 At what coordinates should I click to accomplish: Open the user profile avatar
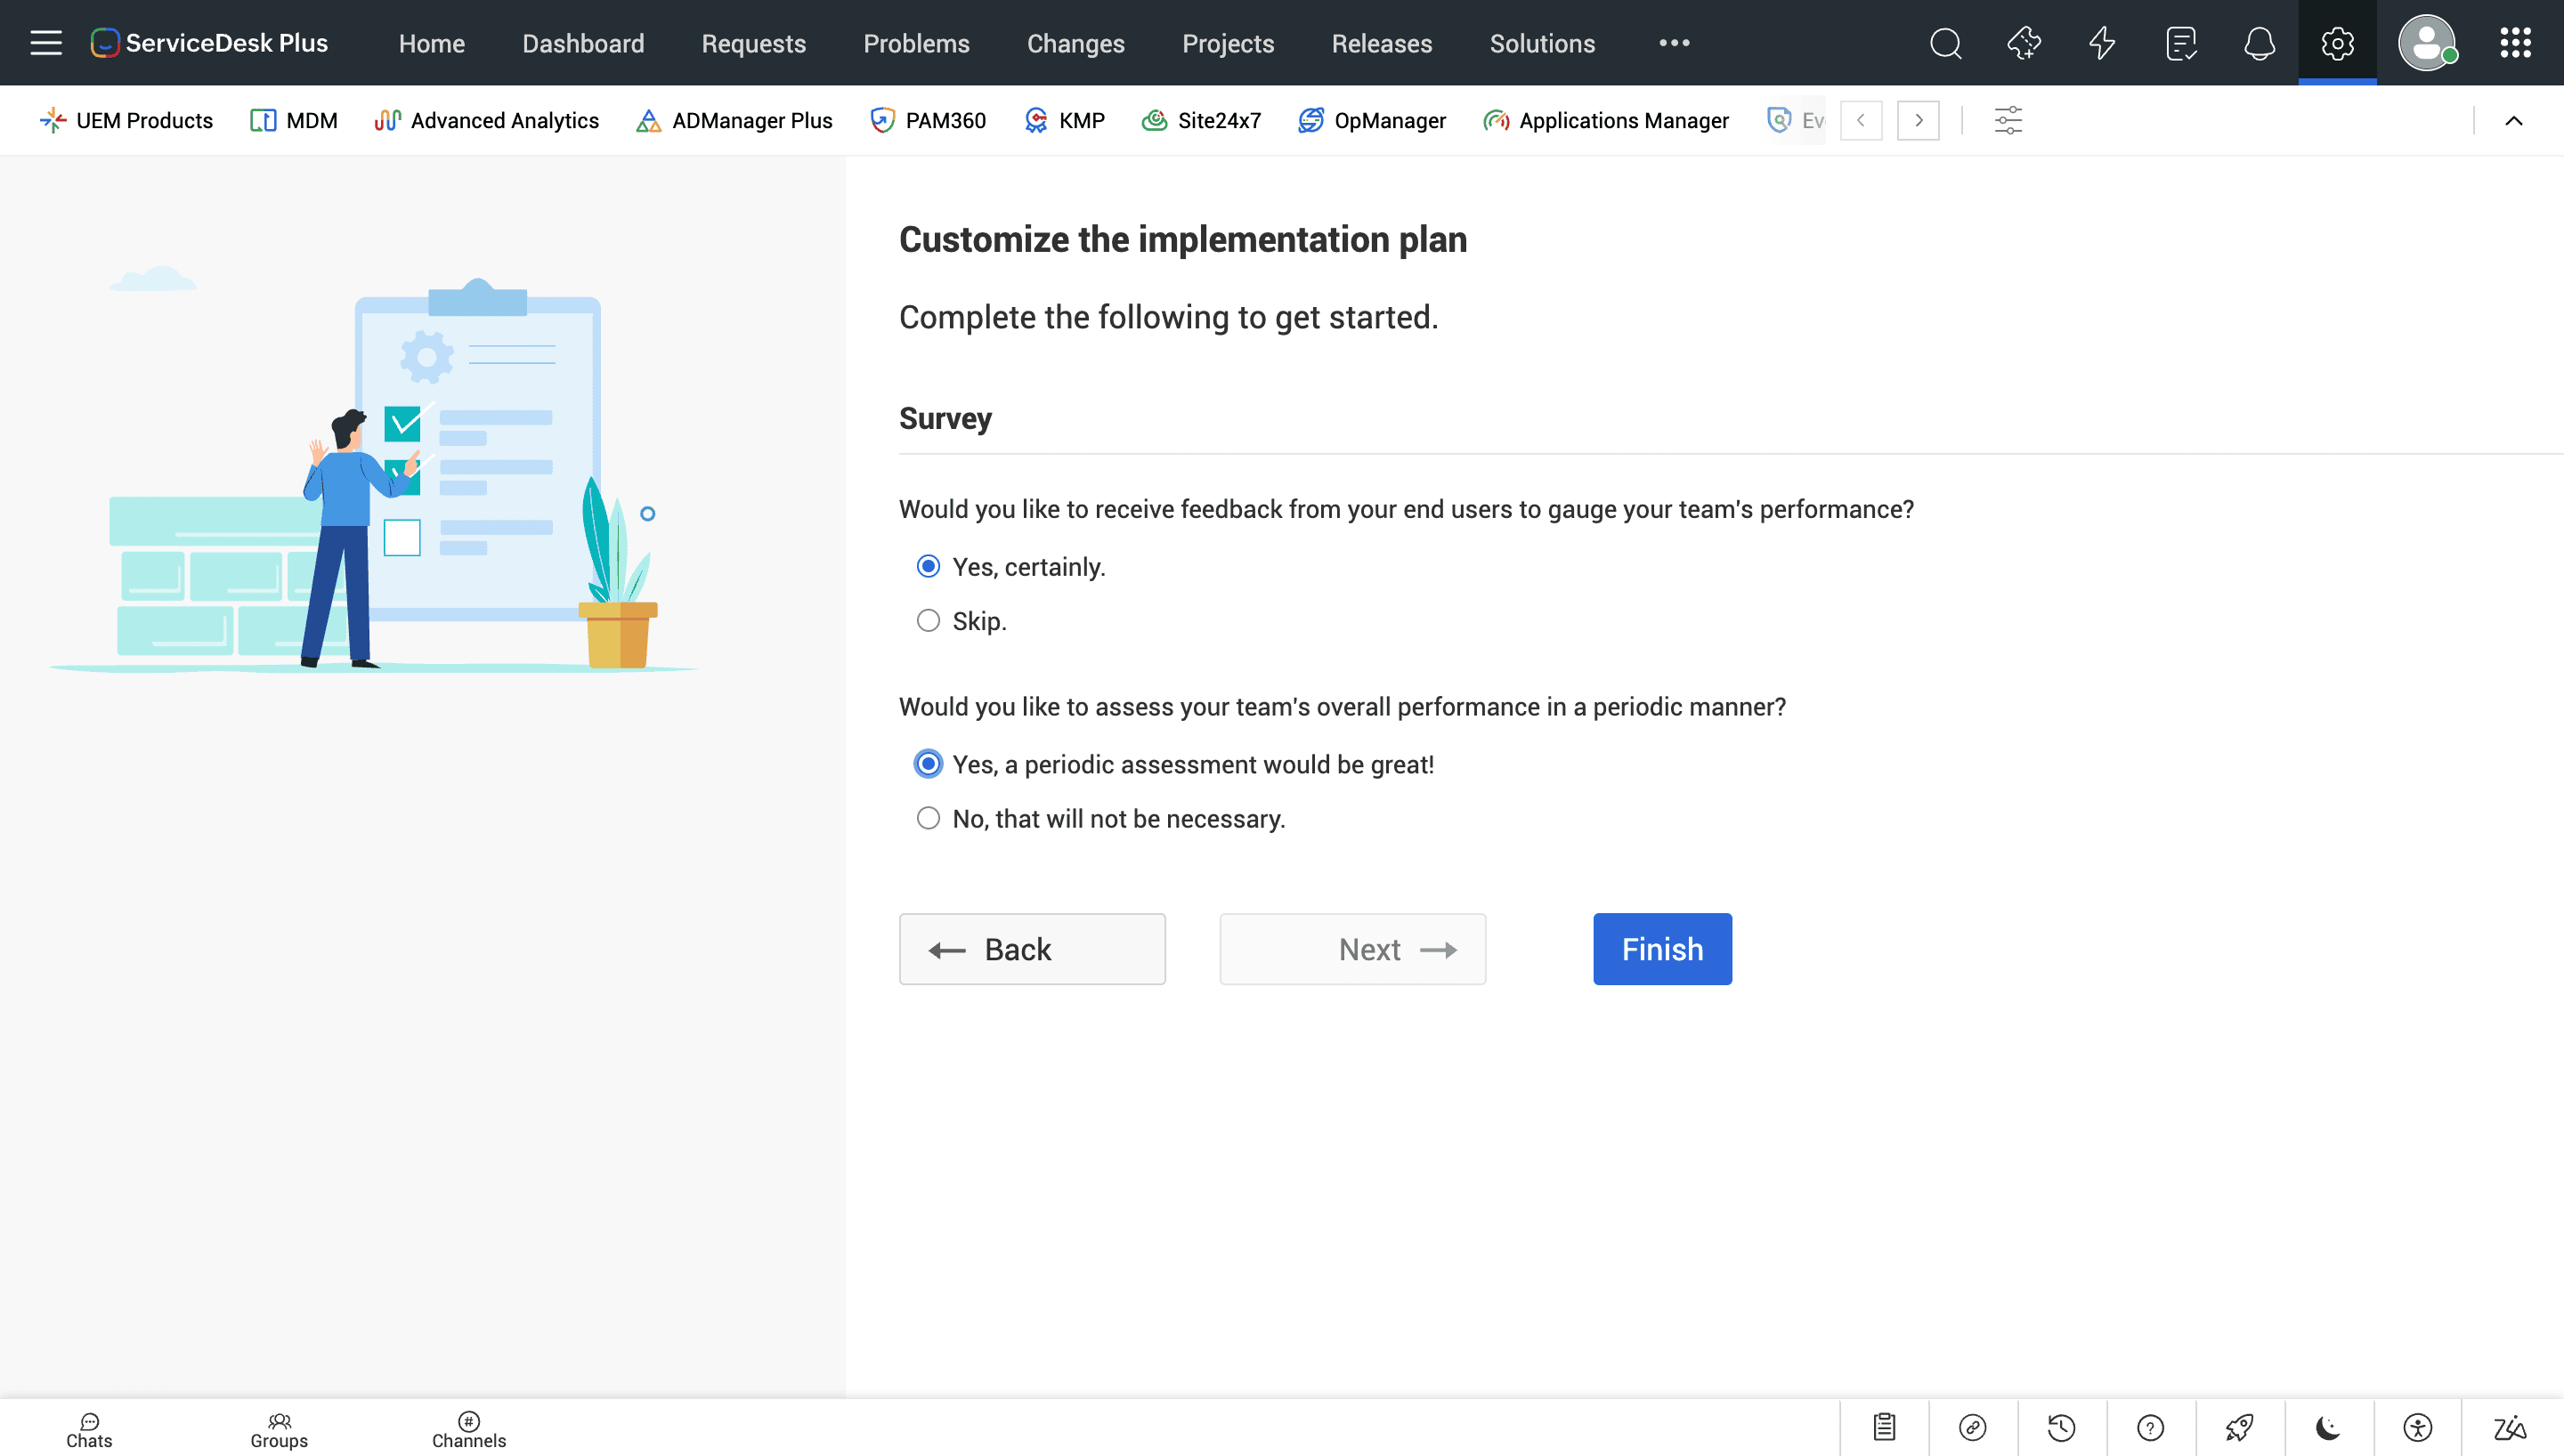click(2427, 43)
